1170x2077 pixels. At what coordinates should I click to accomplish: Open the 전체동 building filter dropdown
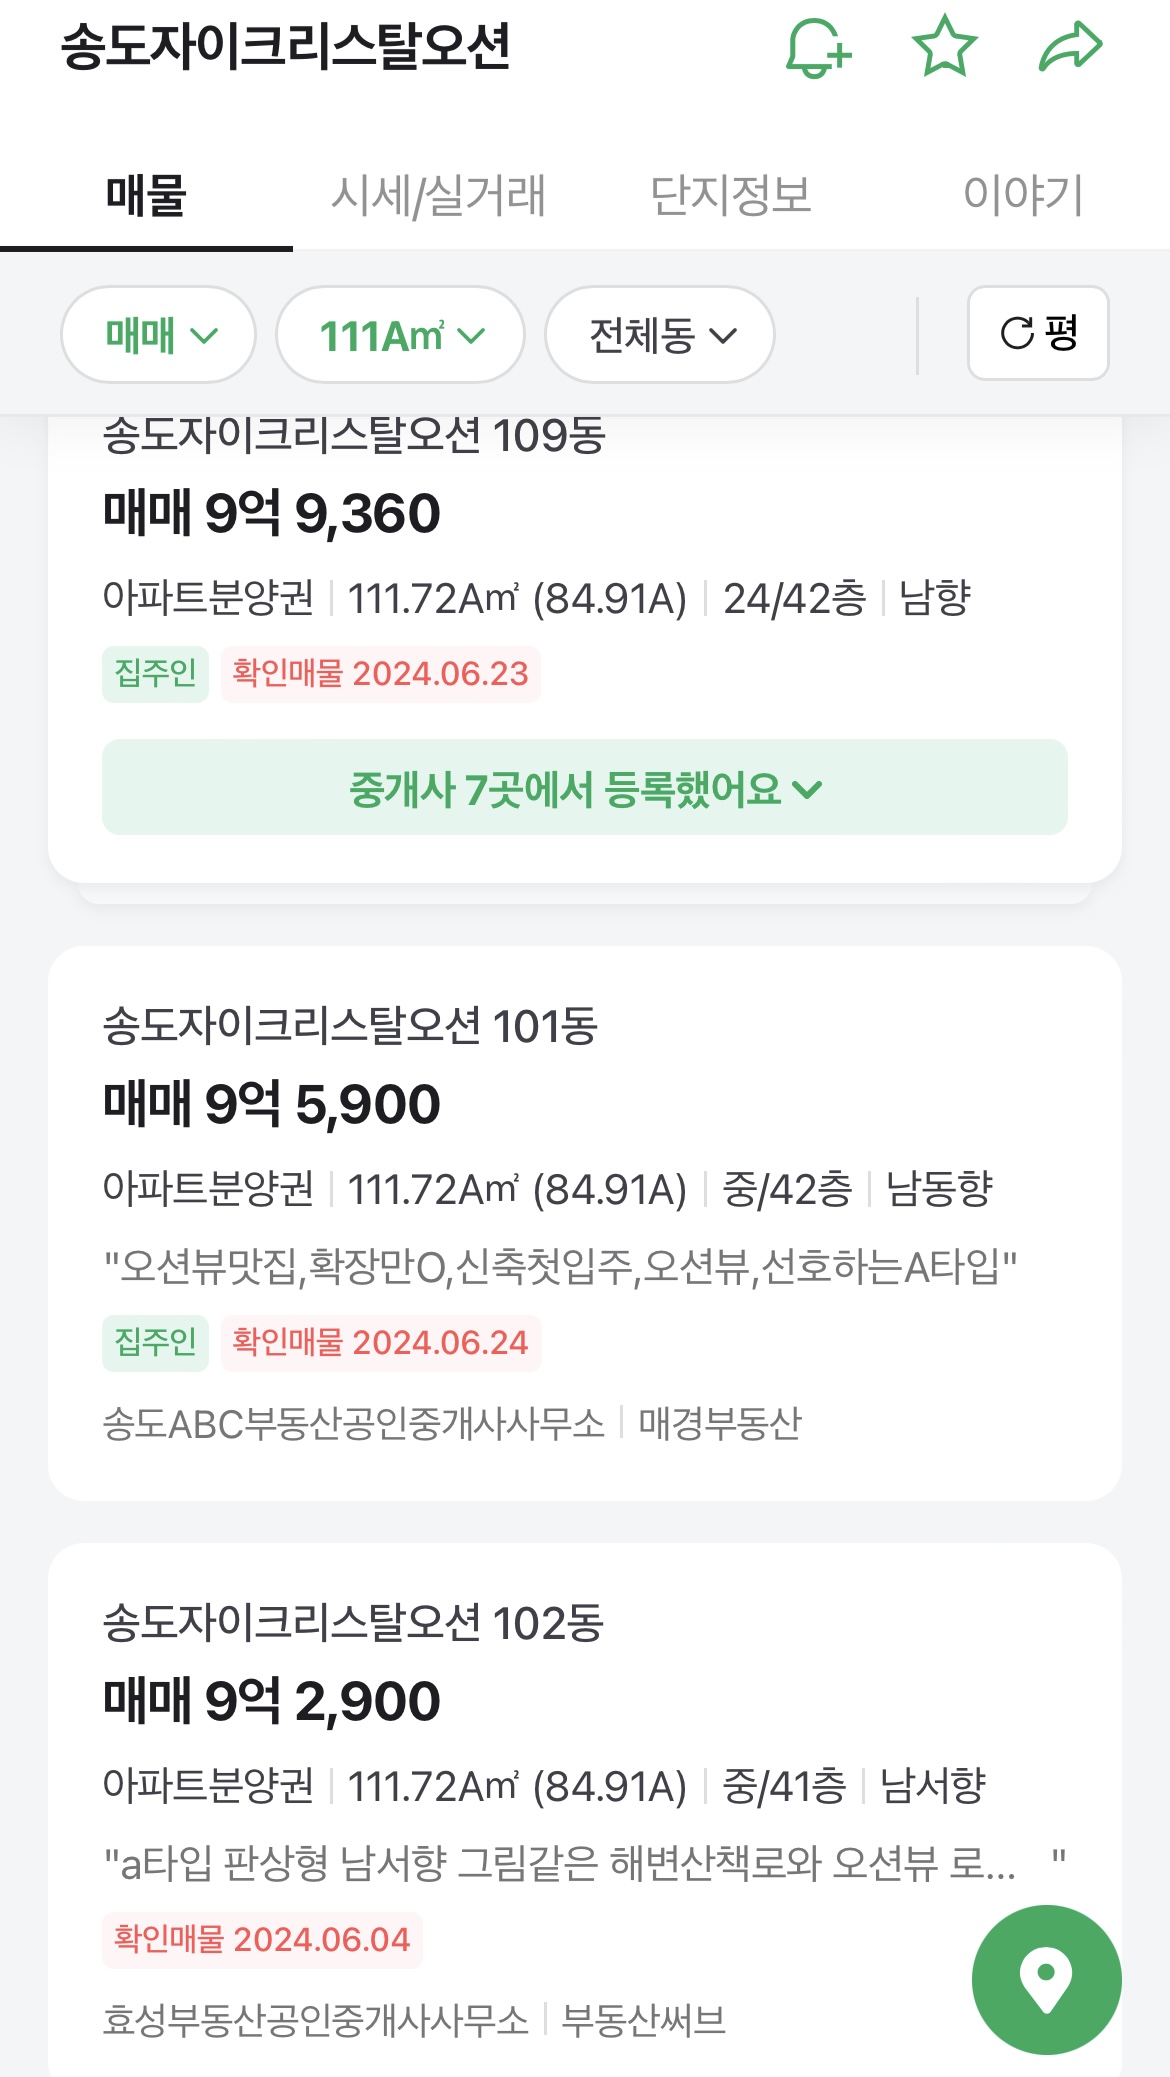(660, 335)
